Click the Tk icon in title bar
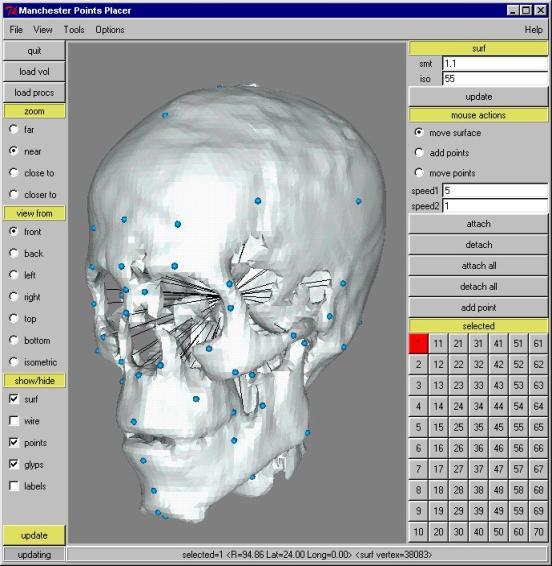 (12, 10)
